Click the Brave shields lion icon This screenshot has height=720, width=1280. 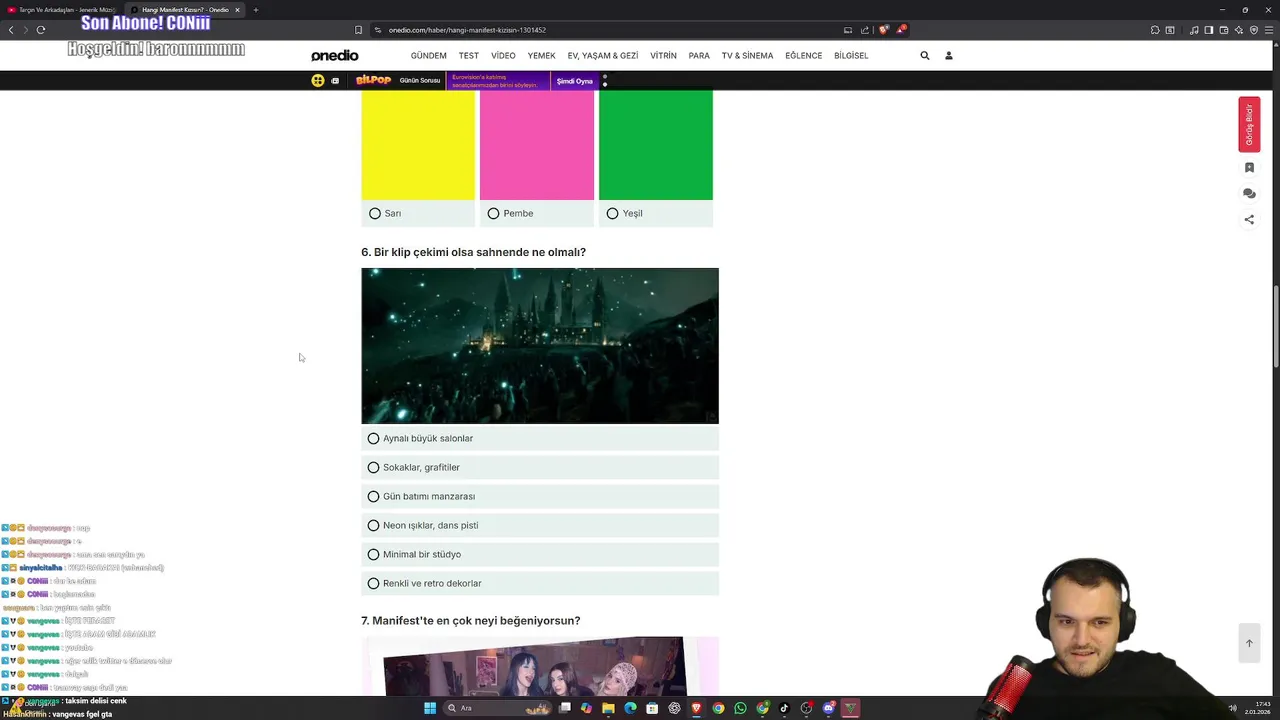(883, 30)
